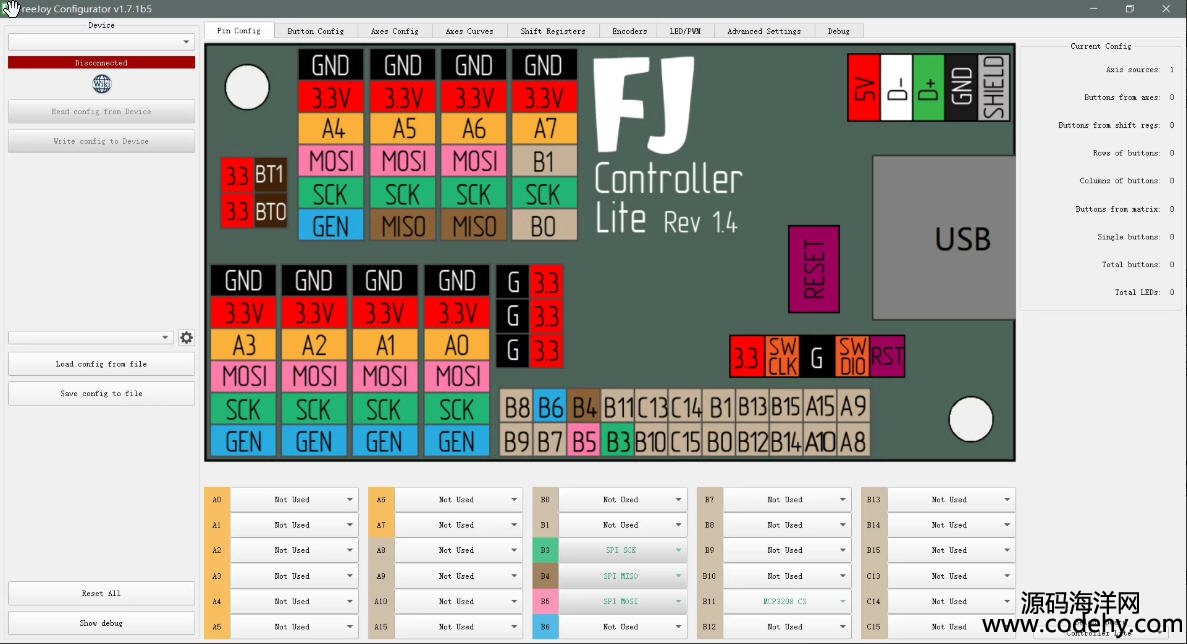Expand the Device selection dropdown
Viewport: 1187px width, 644px height.
pyautogui.click(x=101, y=42)
